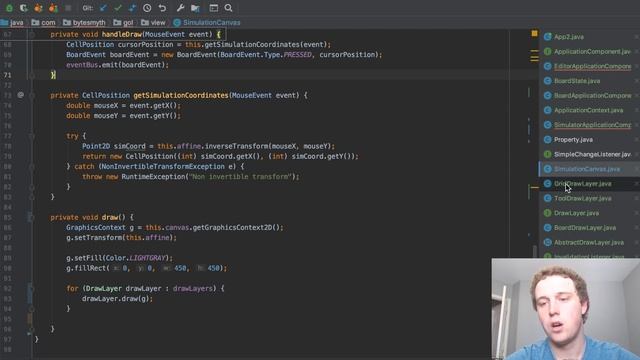Click the green Debug bug icon
Screen dimensions: 640x360
[9, 8]
